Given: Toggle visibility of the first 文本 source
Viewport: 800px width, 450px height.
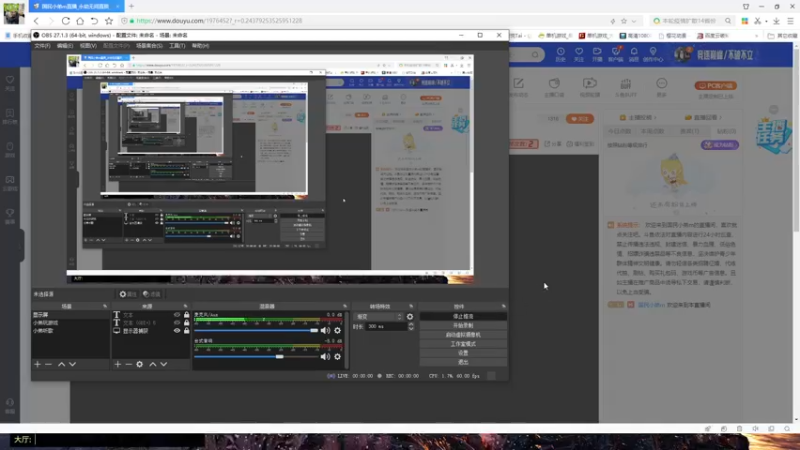Looking at the screenshot, I should tap(177, 315).
